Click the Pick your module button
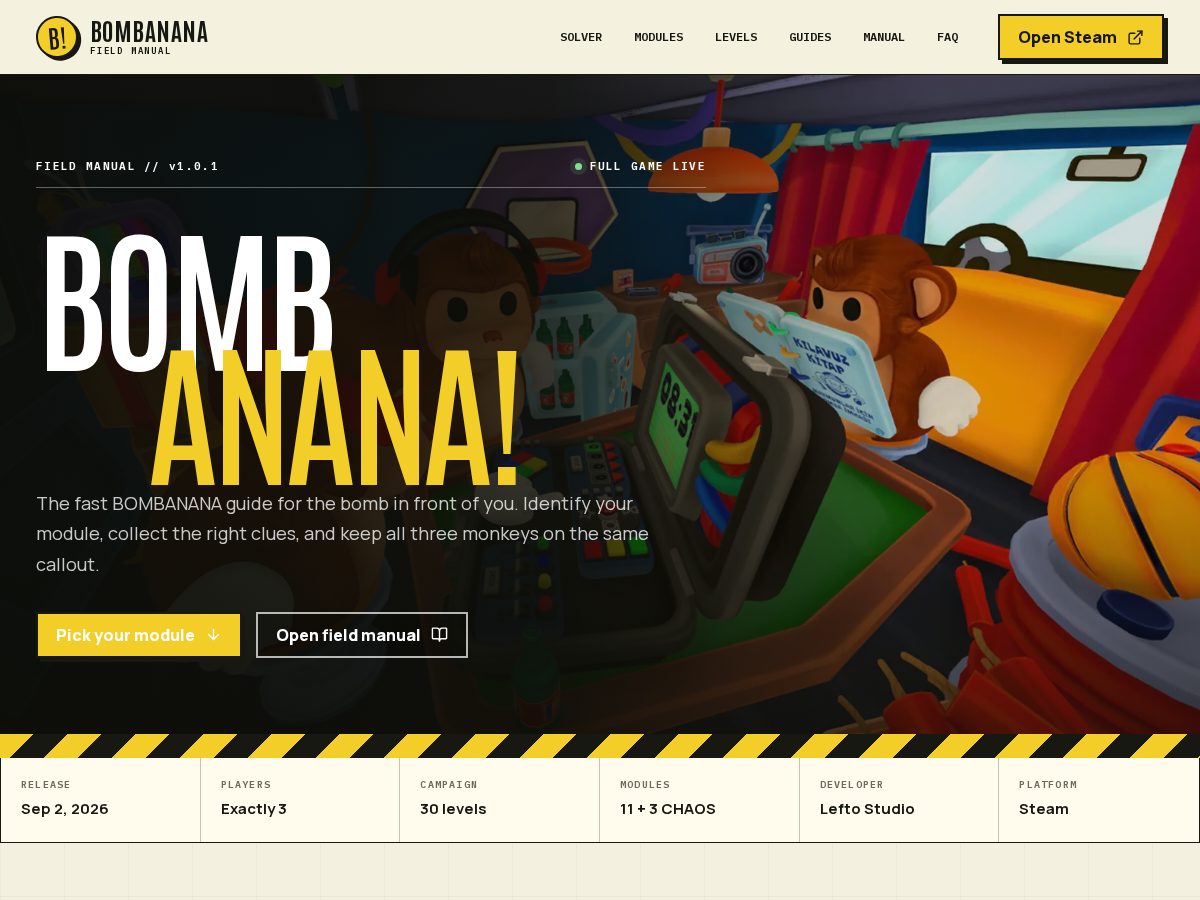 click(x=139, y=635)
